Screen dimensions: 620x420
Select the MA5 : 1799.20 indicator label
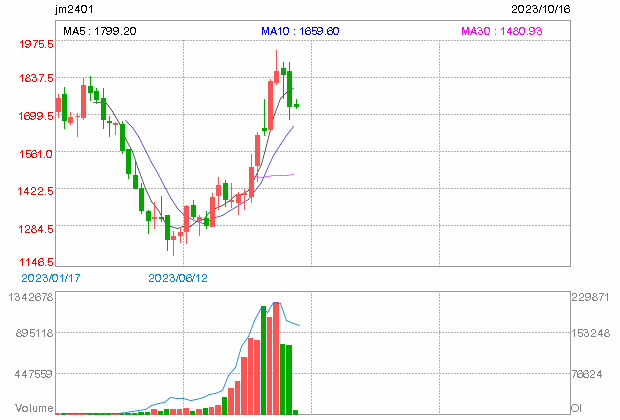[100, 31]
